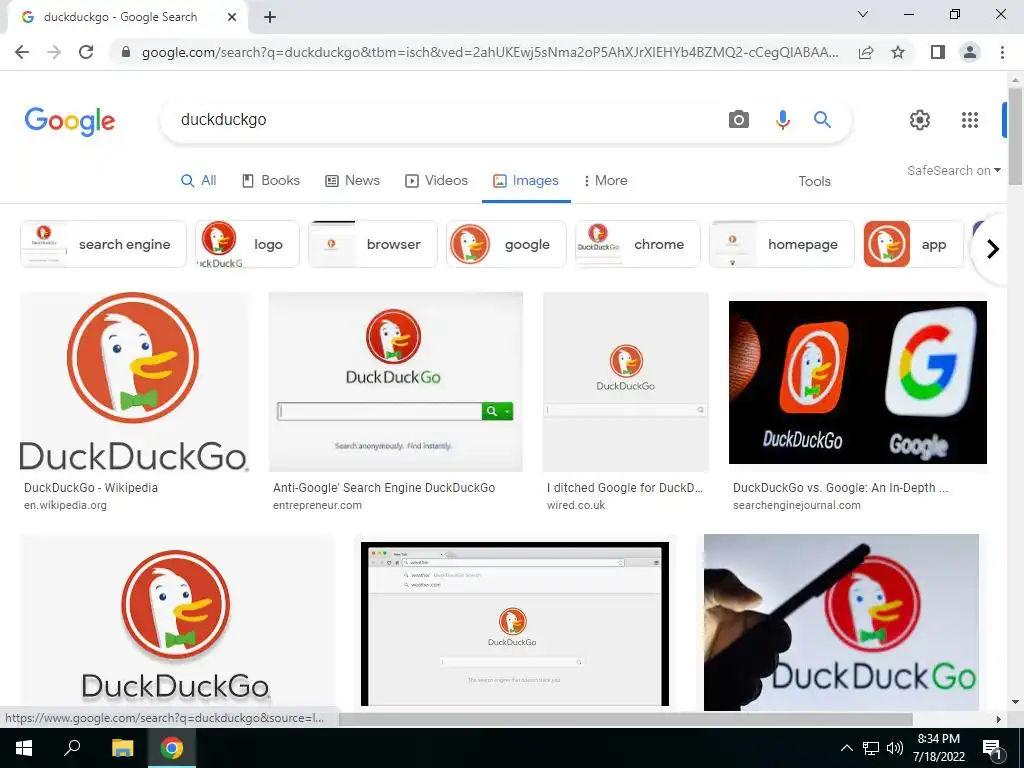Go back with the browser back arrow

click(x=22, y=52)
